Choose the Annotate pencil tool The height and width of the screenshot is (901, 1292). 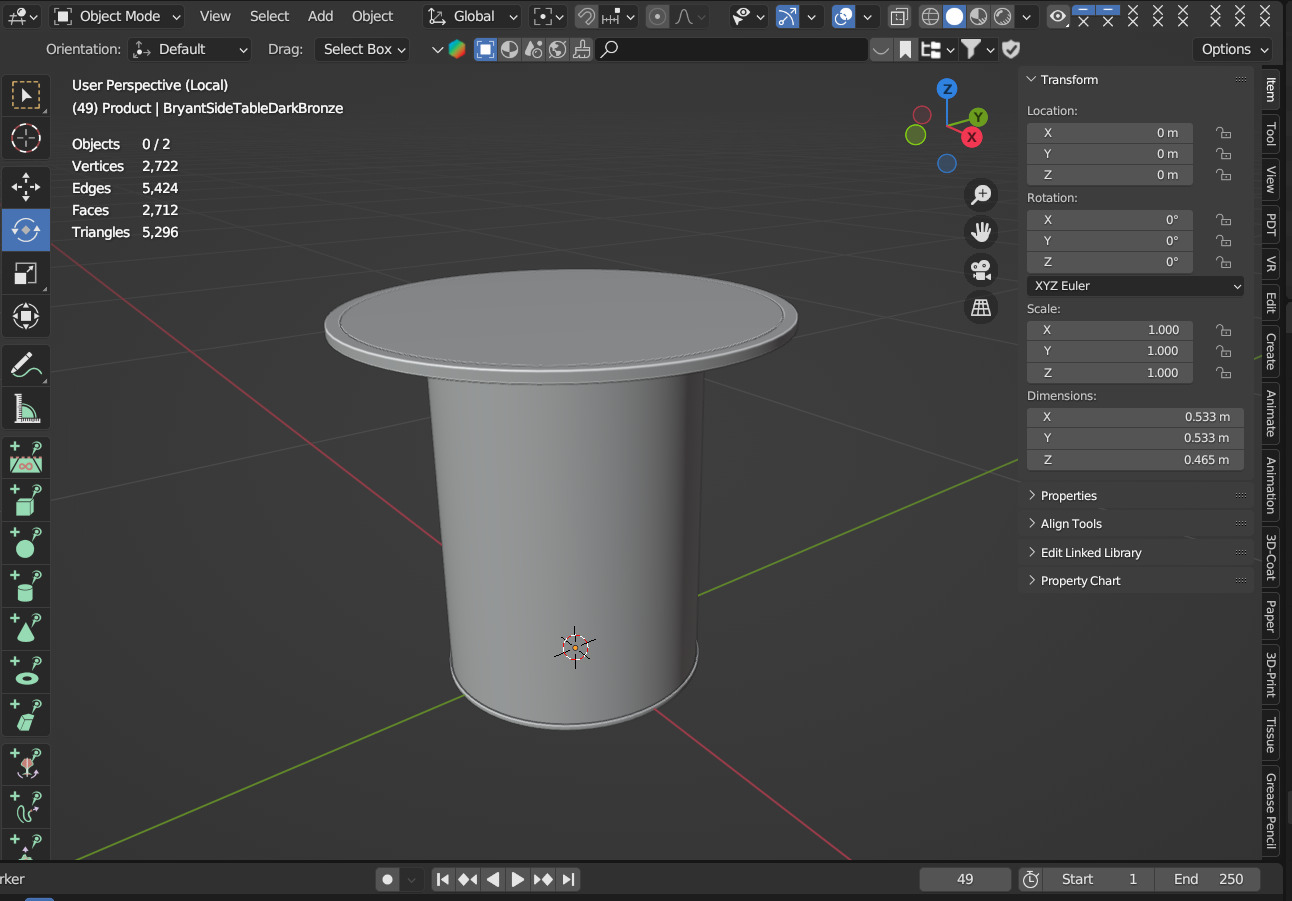[x=26, y=365]
